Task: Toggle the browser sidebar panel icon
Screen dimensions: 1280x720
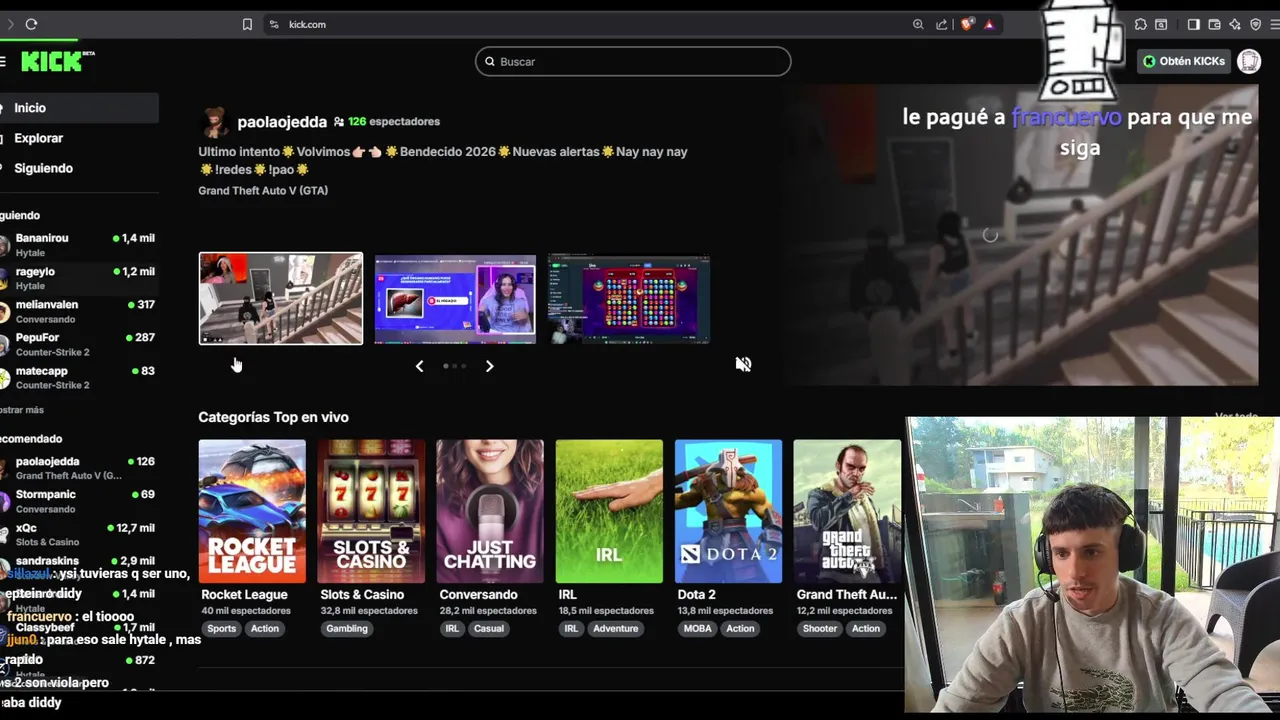Action: coord(1193,24)
